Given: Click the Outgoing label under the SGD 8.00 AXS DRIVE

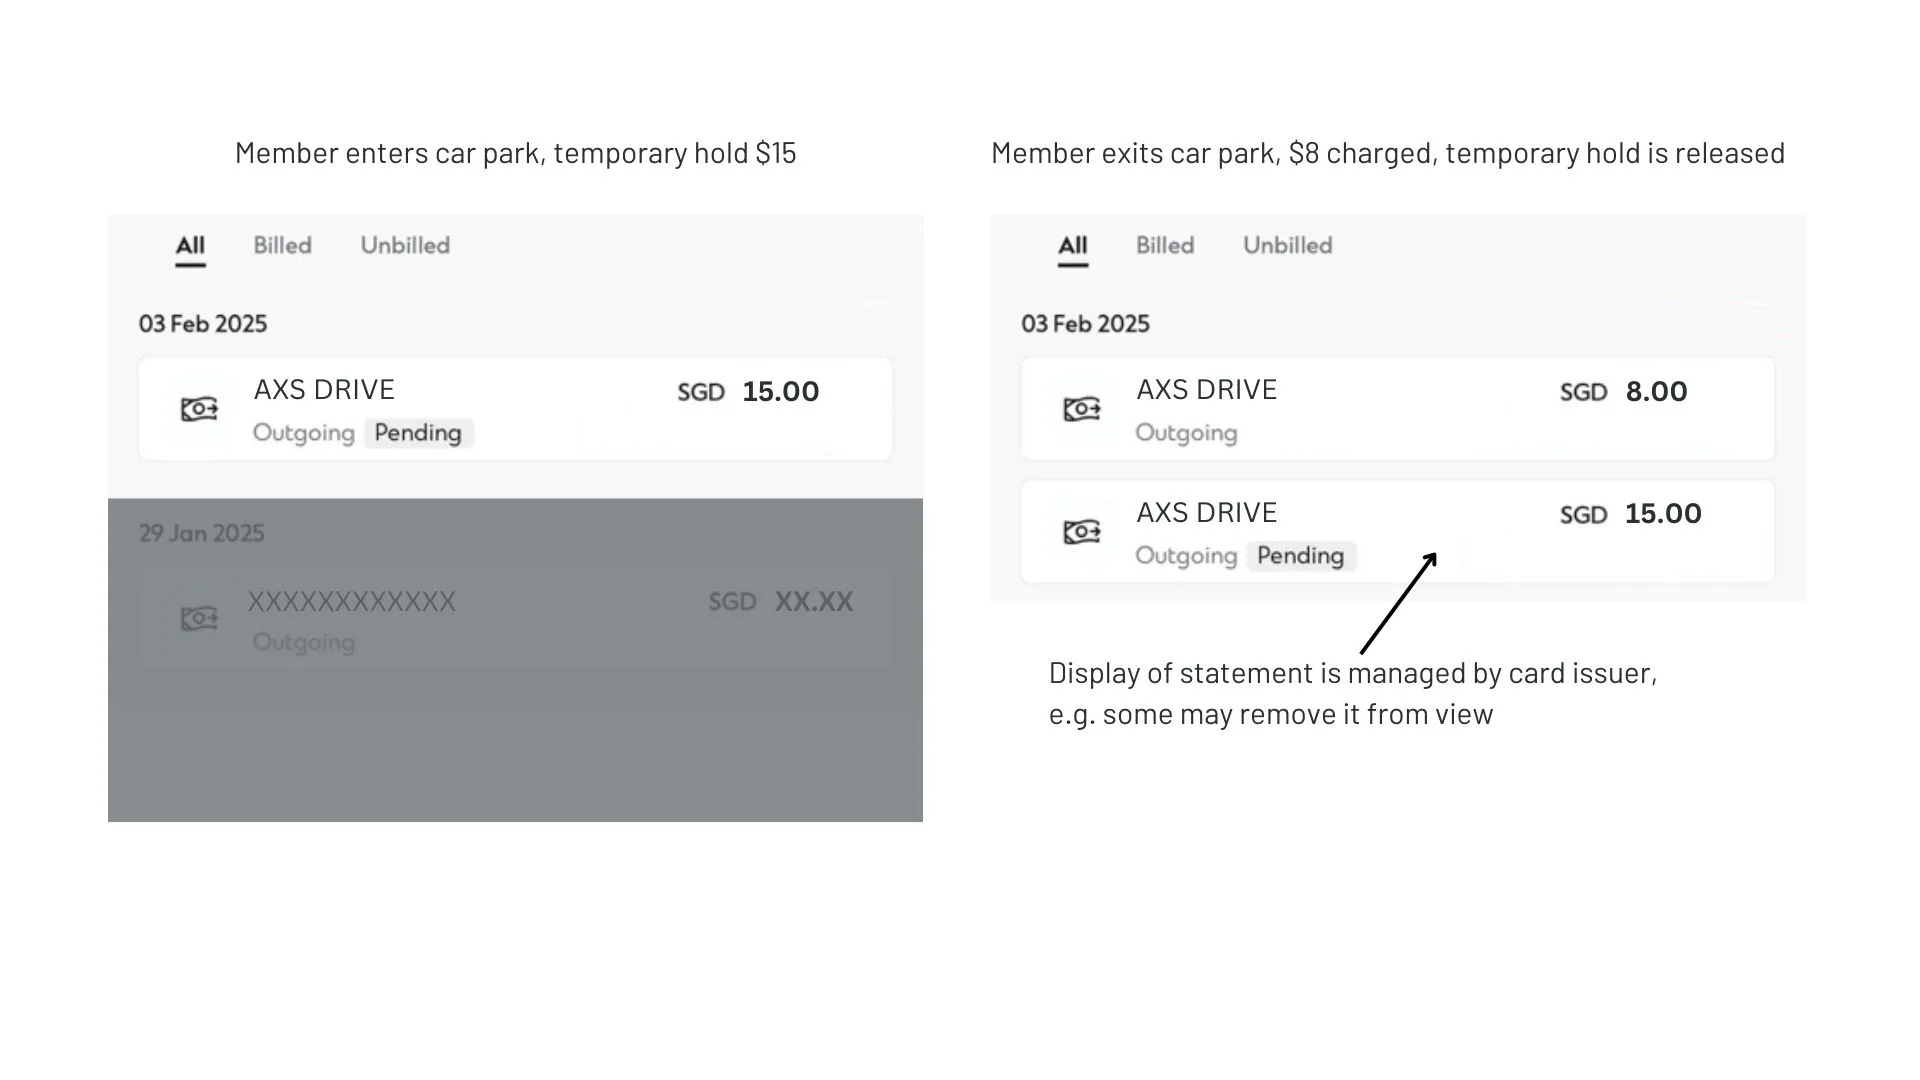Looking at the screenshot, I should (1186, 434).
